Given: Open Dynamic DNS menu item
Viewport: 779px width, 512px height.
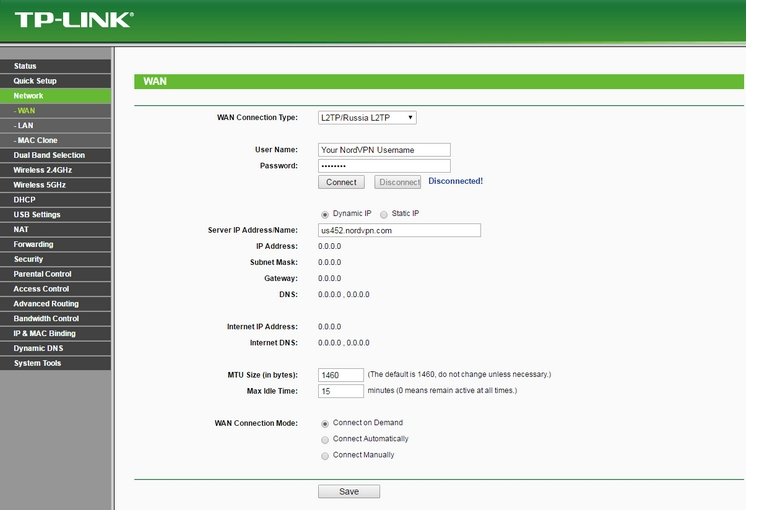Looking at the screenshot, I should pos(55,349).
